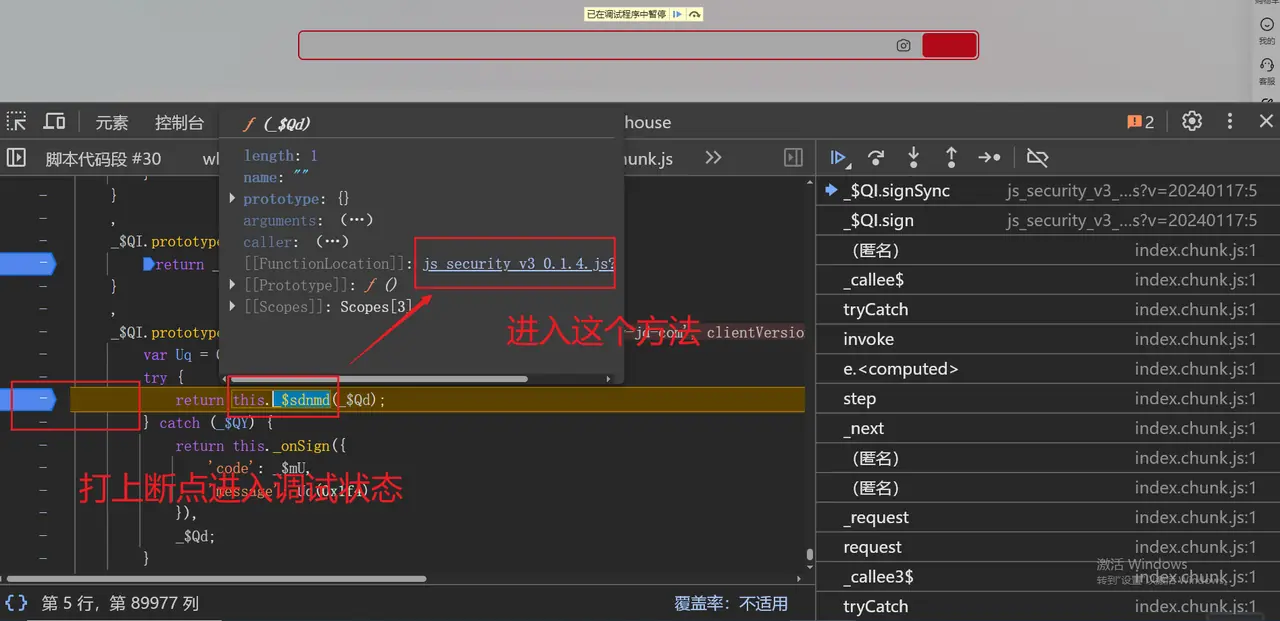Expand the [[Scopes]] entry

tap(233, 307)
